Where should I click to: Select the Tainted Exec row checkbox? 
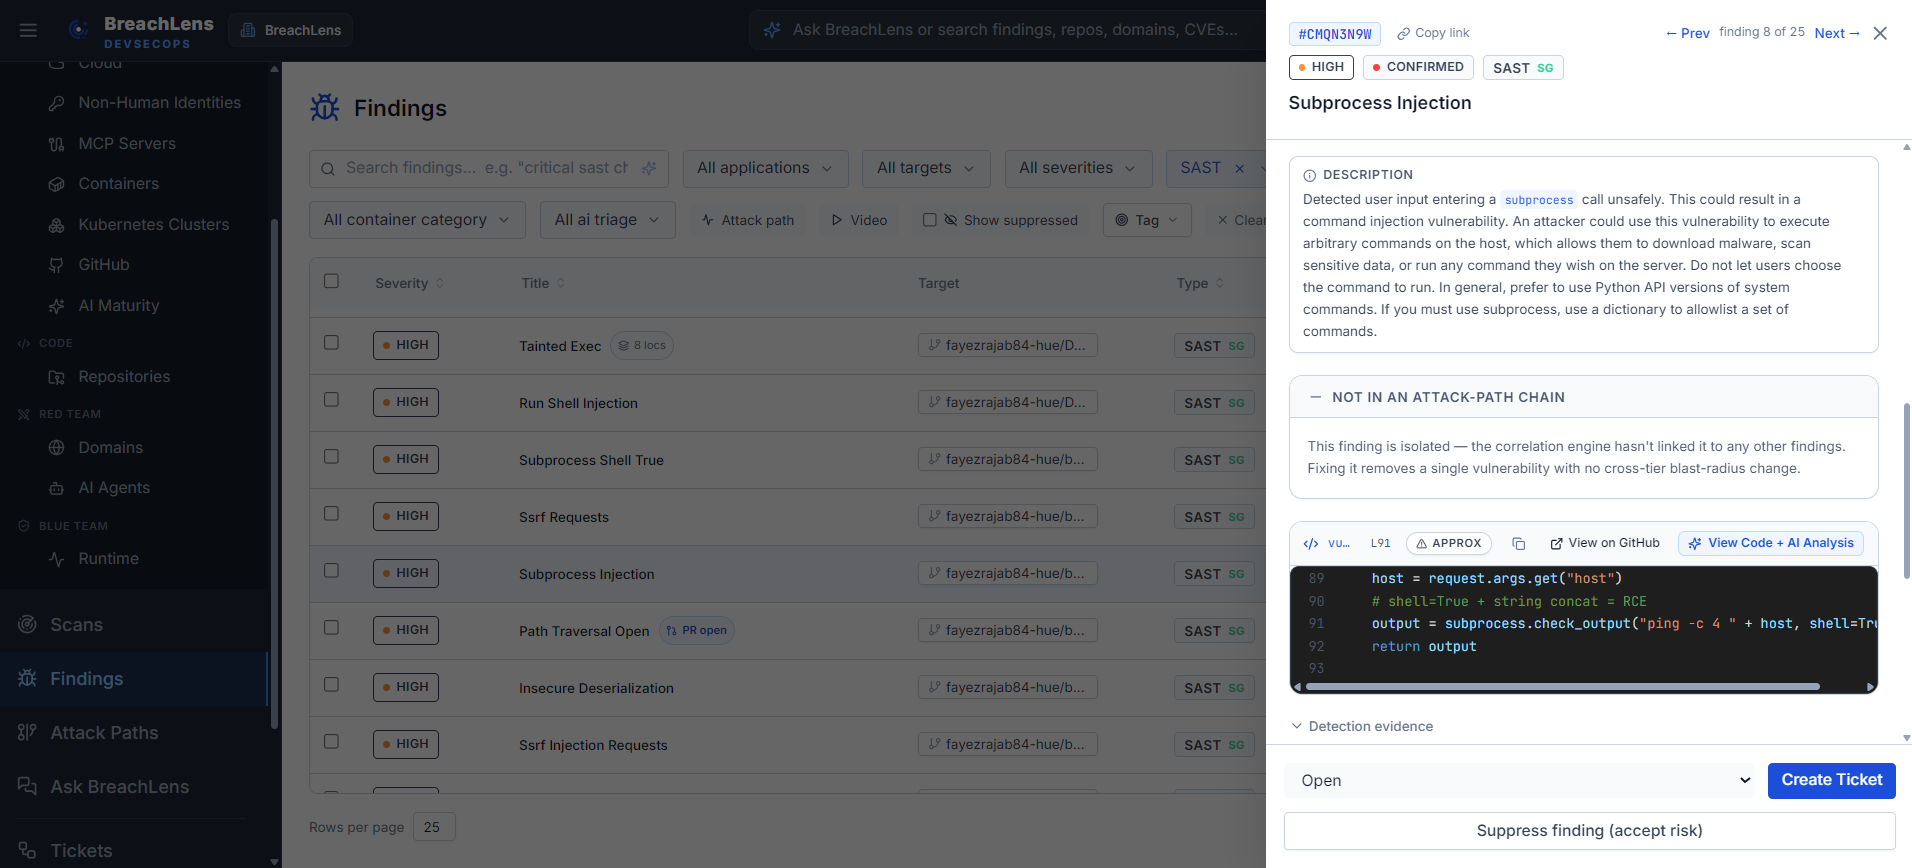tap(332, 342)
